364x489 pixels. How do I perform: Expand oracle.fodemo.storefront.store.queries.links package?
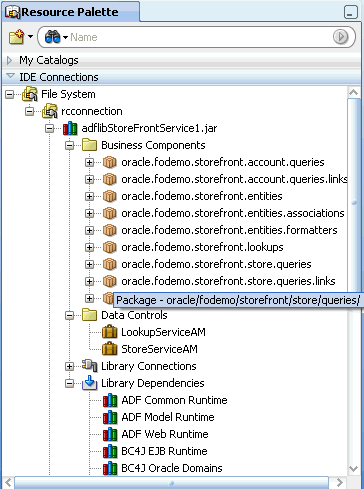[89, 281]
